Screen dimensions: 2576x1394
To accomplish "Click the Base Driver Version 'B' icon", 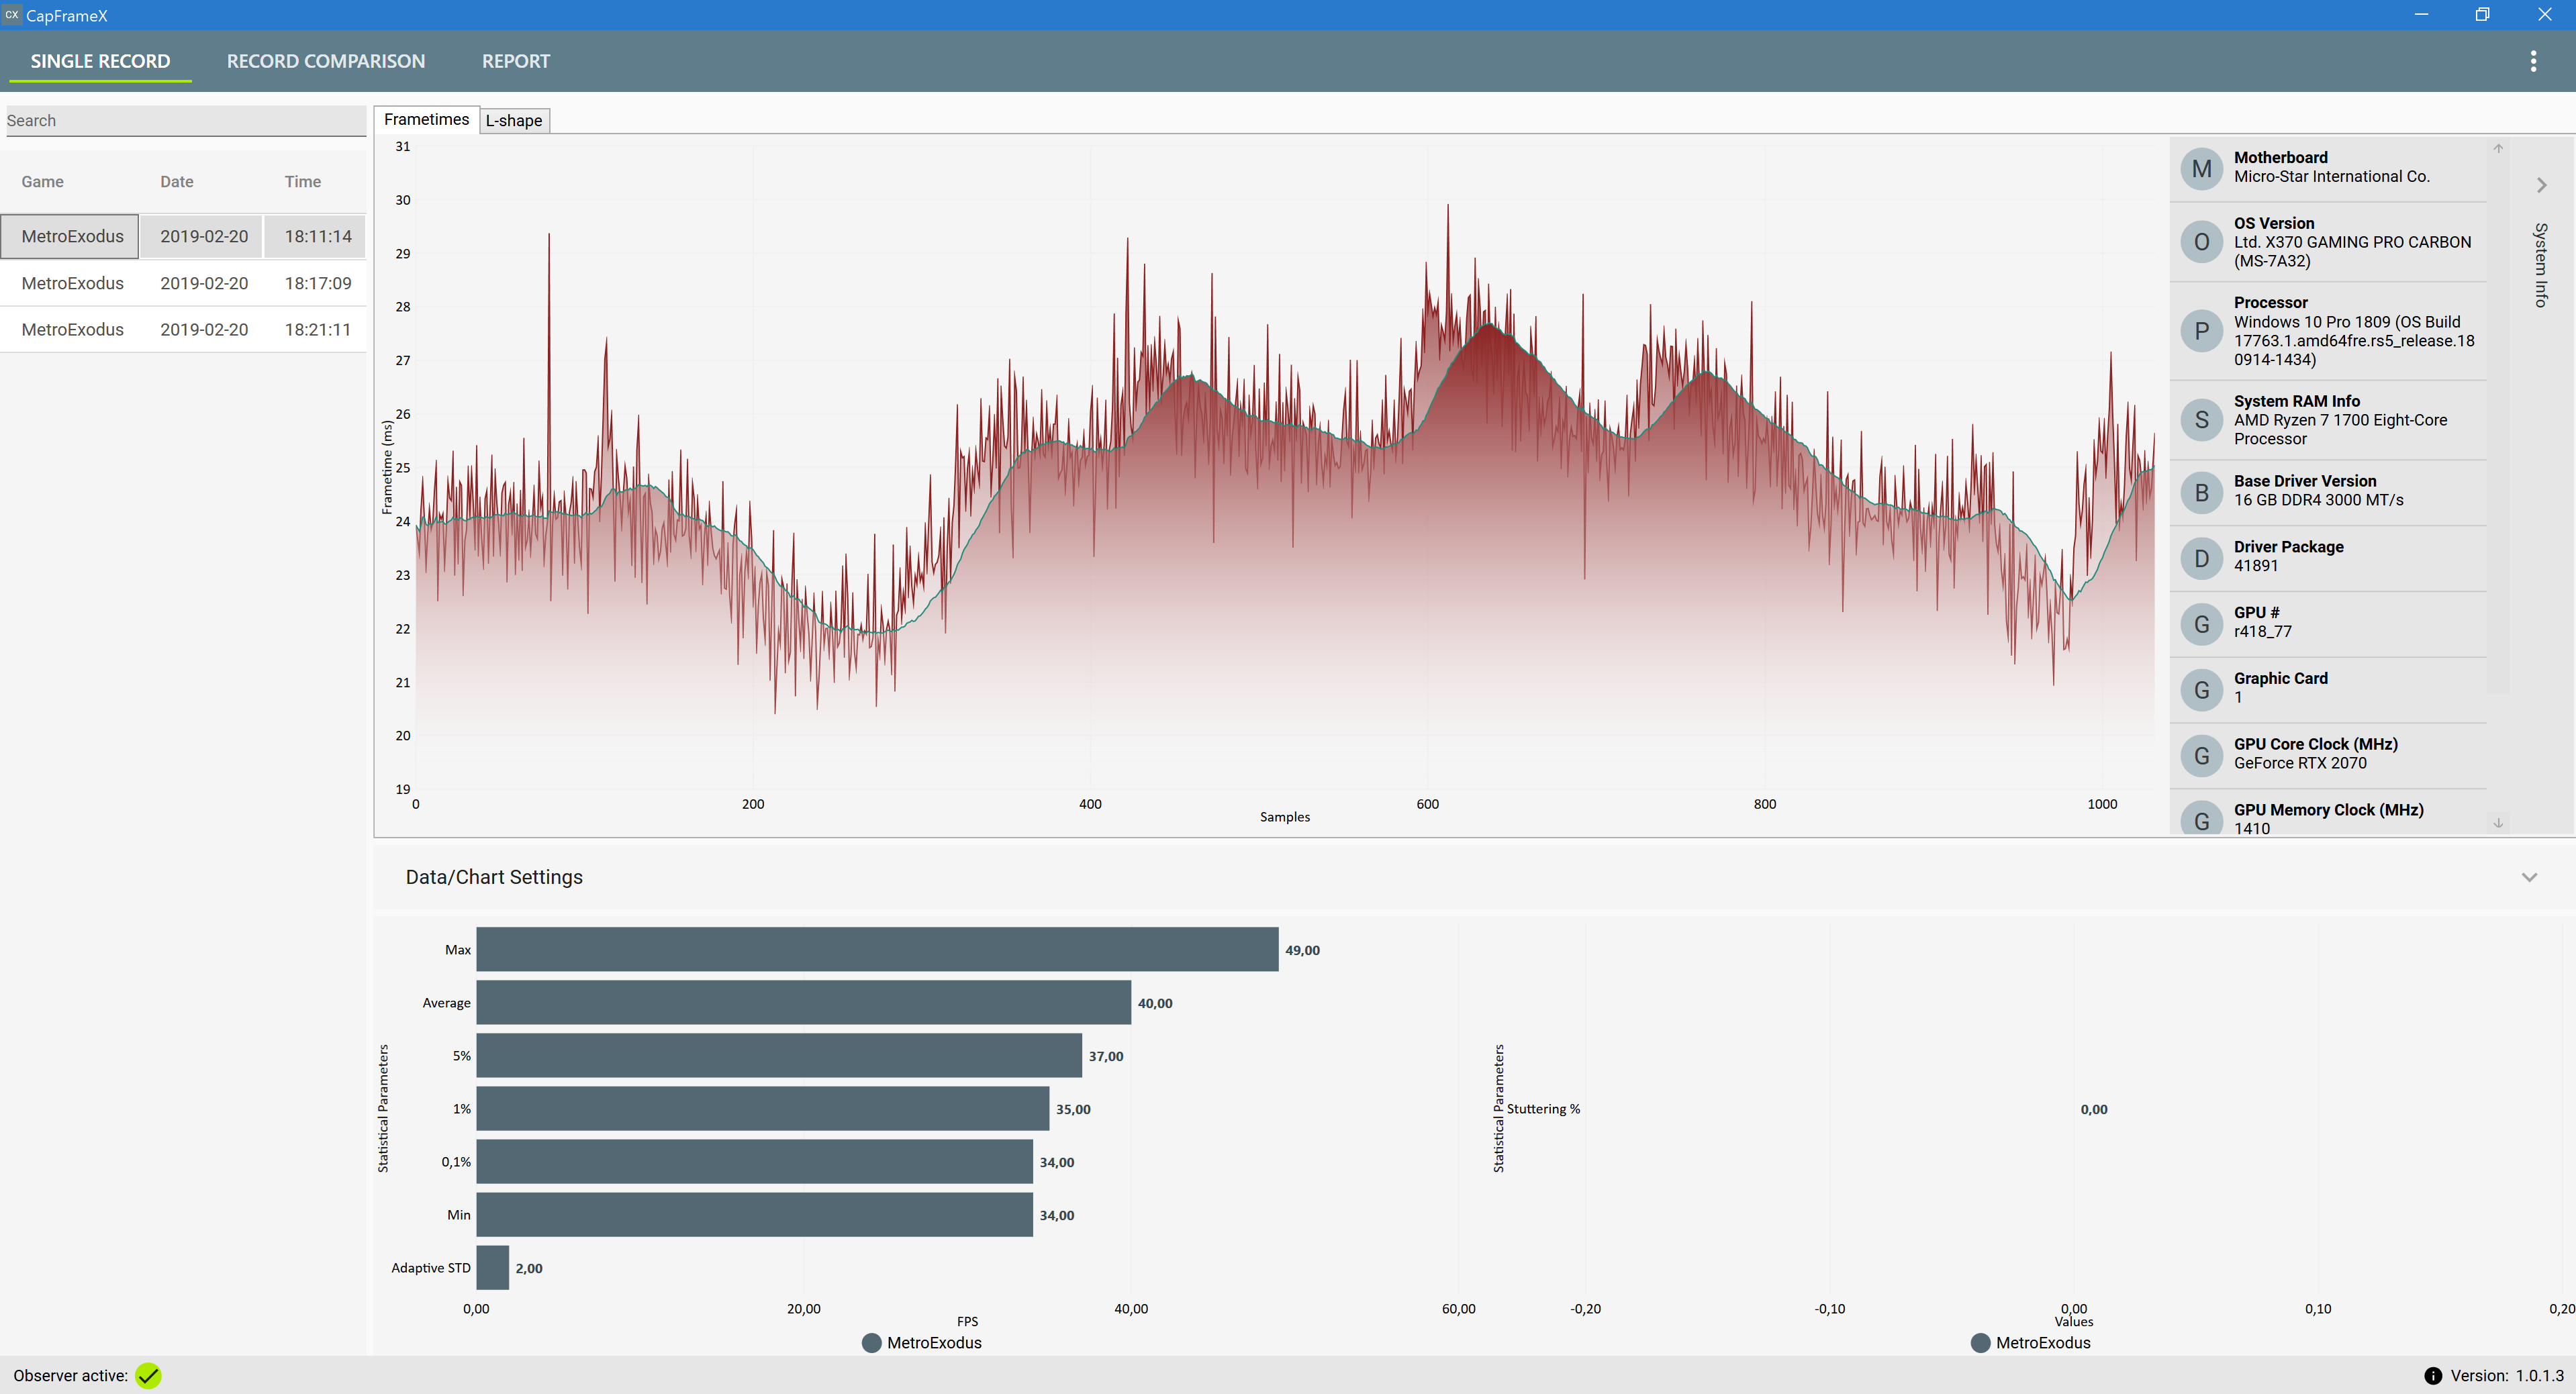I will (2201, 492).
